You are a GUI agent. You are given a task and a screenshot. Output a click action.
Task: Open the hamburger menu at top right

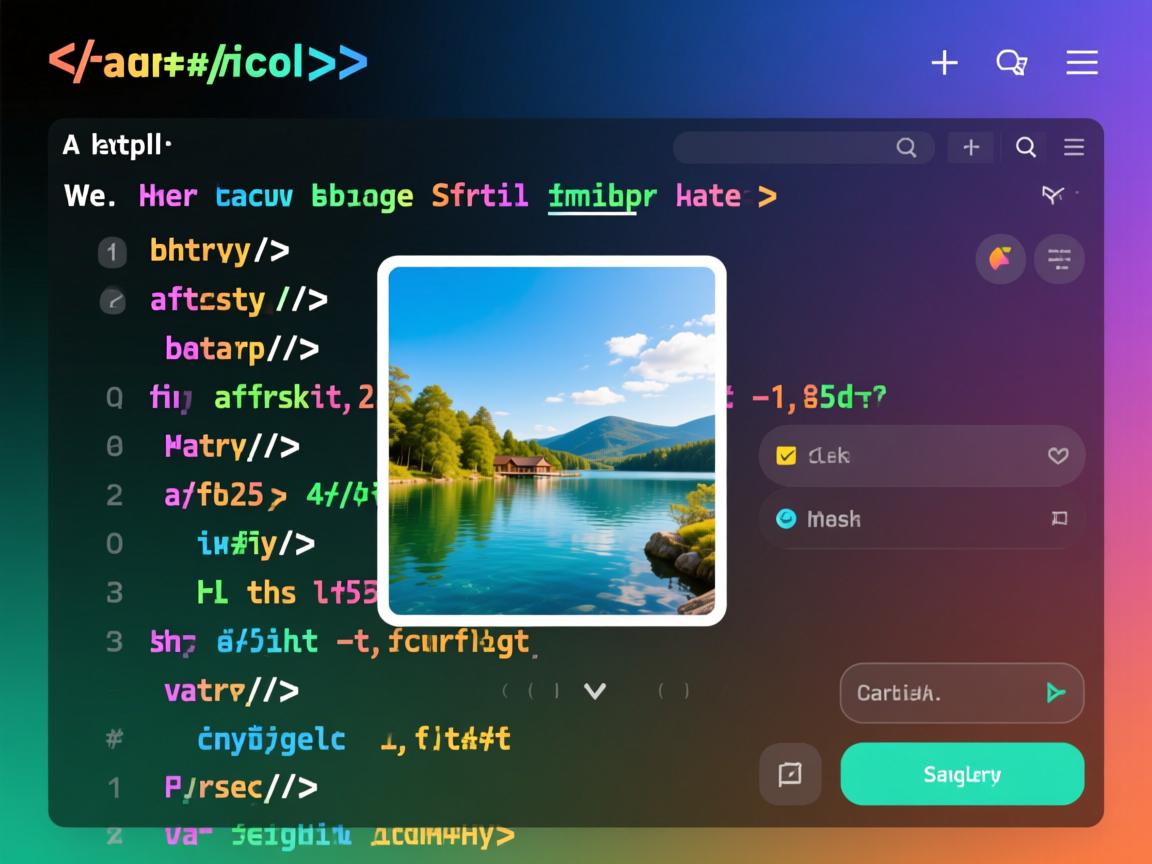point(1082,62)
